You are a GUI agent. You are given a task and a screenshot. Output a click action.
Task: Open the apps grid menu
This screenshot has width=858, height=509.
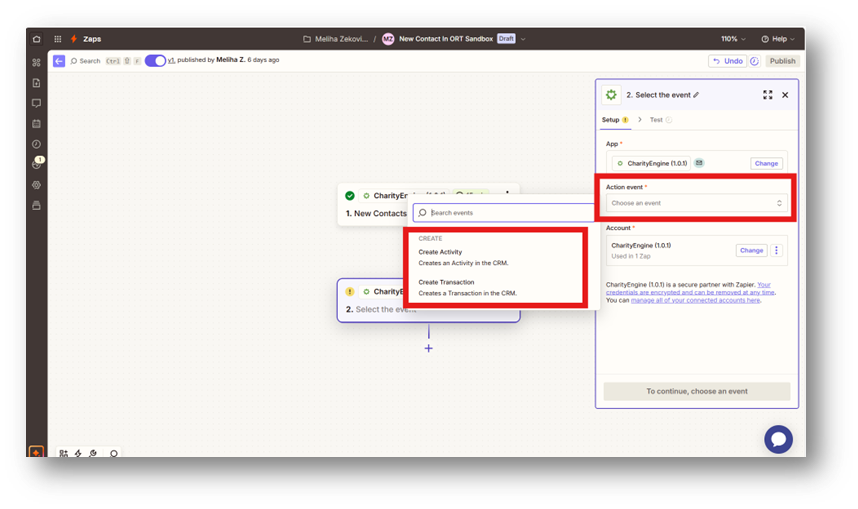click(57, 39)
